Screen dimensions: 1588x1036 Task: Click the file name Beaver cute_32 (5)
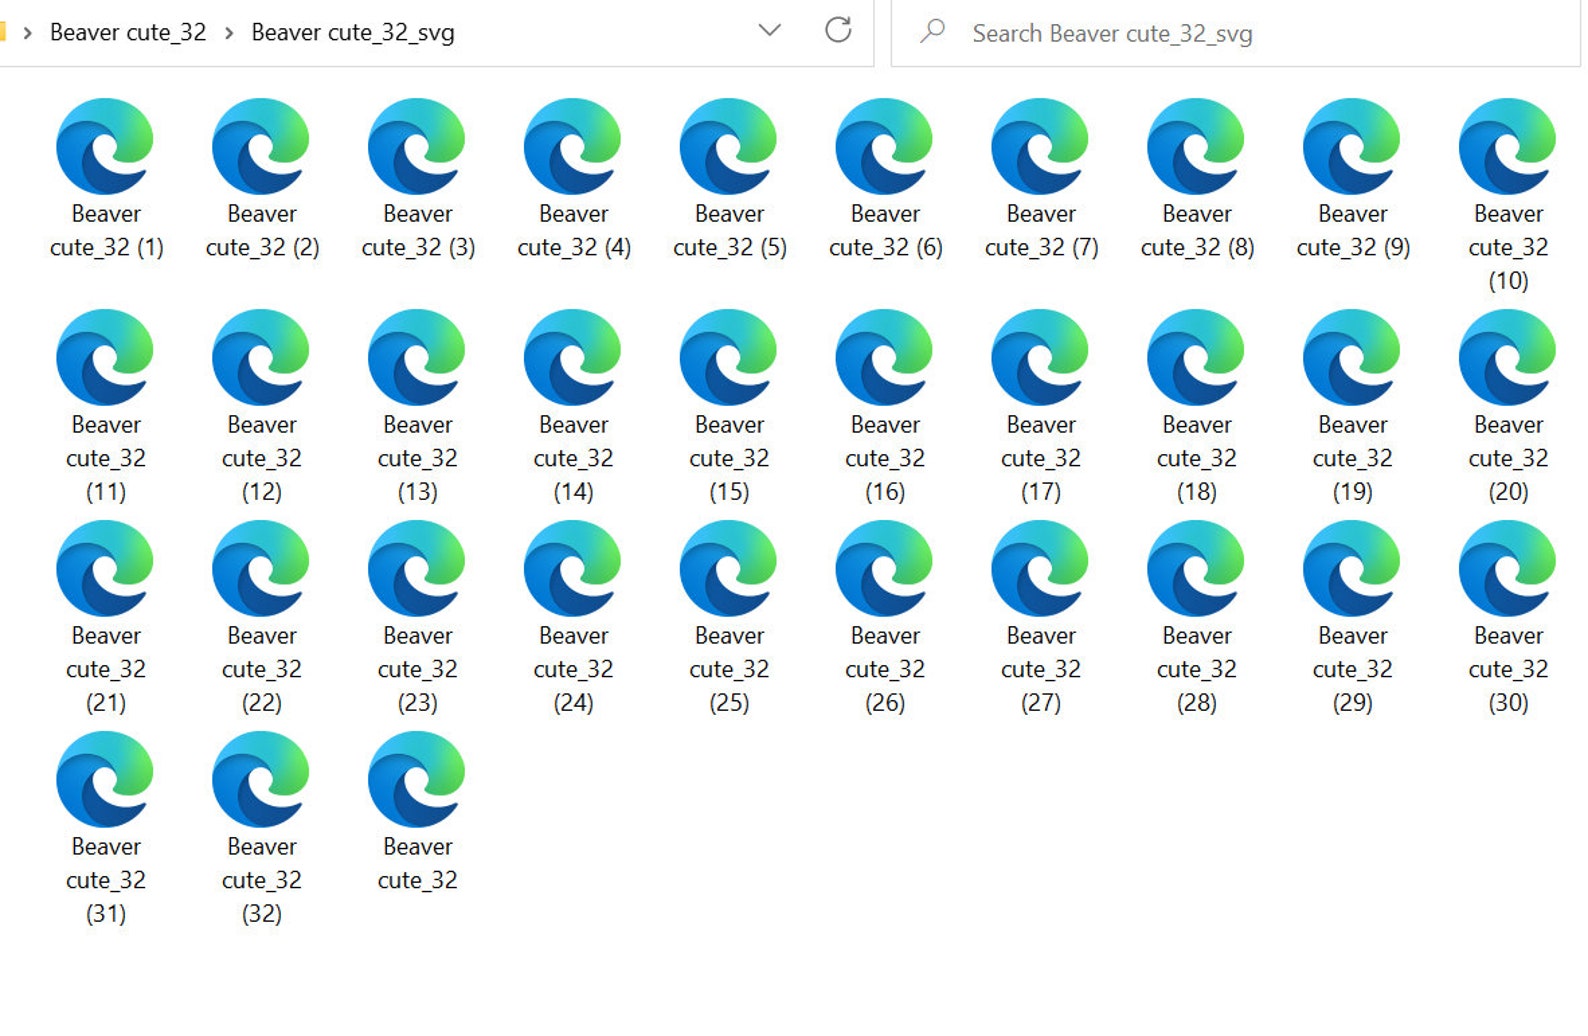730,230
